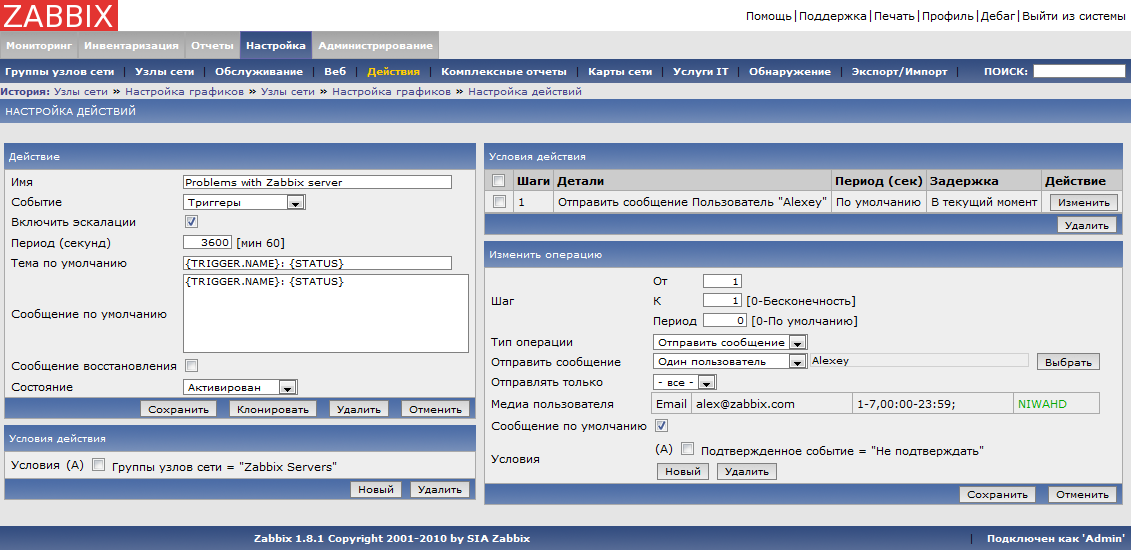This screenshot has height=550, width=1131.
Task: Click the Печать link
Action: tap(894, 16)
